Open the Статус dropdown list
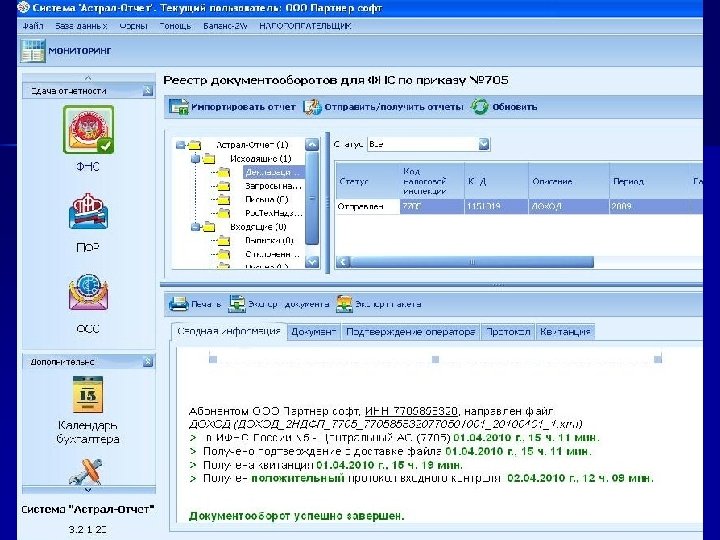 pyautogui.click(x=484, y=144)
